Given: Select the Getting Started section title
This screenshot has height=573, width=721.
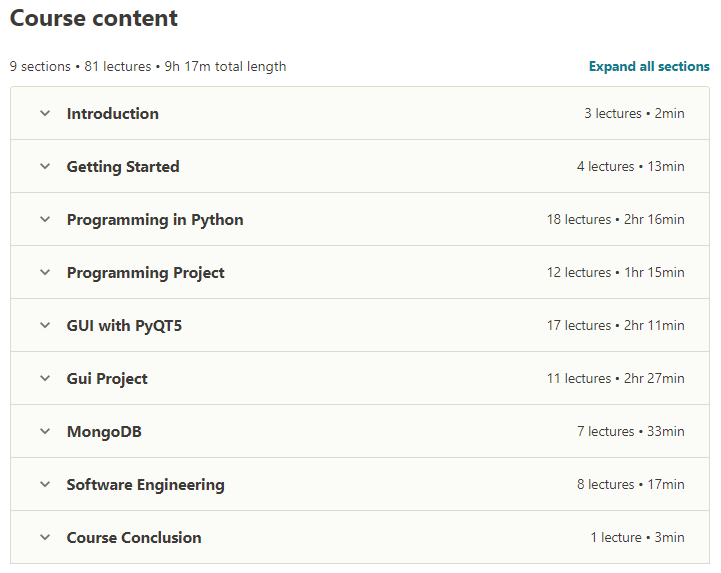Looking at the screenshot, I should 123,166.
